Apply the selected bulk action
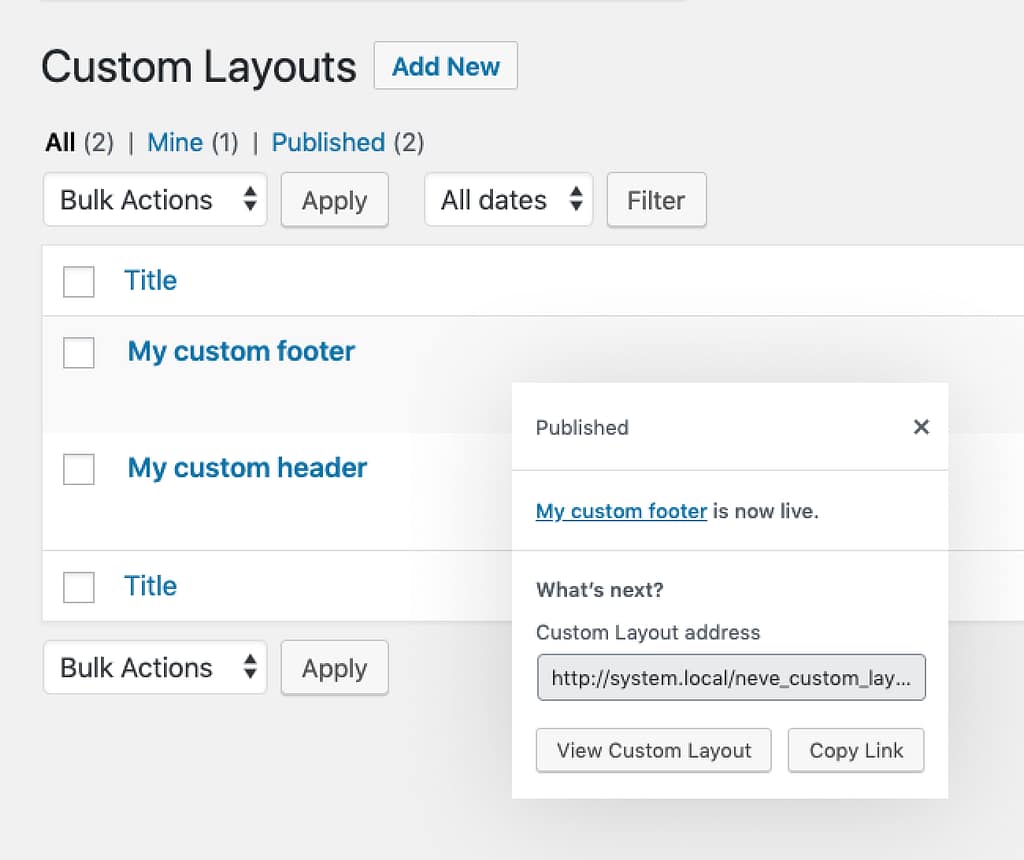The width and height of the screenshot is (1024, 860). (x=334, y=200)
